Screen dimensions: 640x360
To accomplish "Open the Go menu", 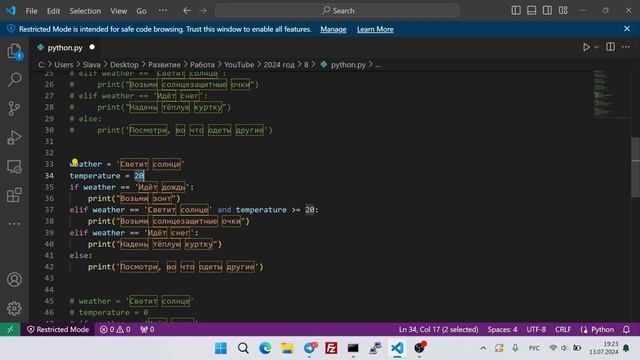I will click(141, 11).
